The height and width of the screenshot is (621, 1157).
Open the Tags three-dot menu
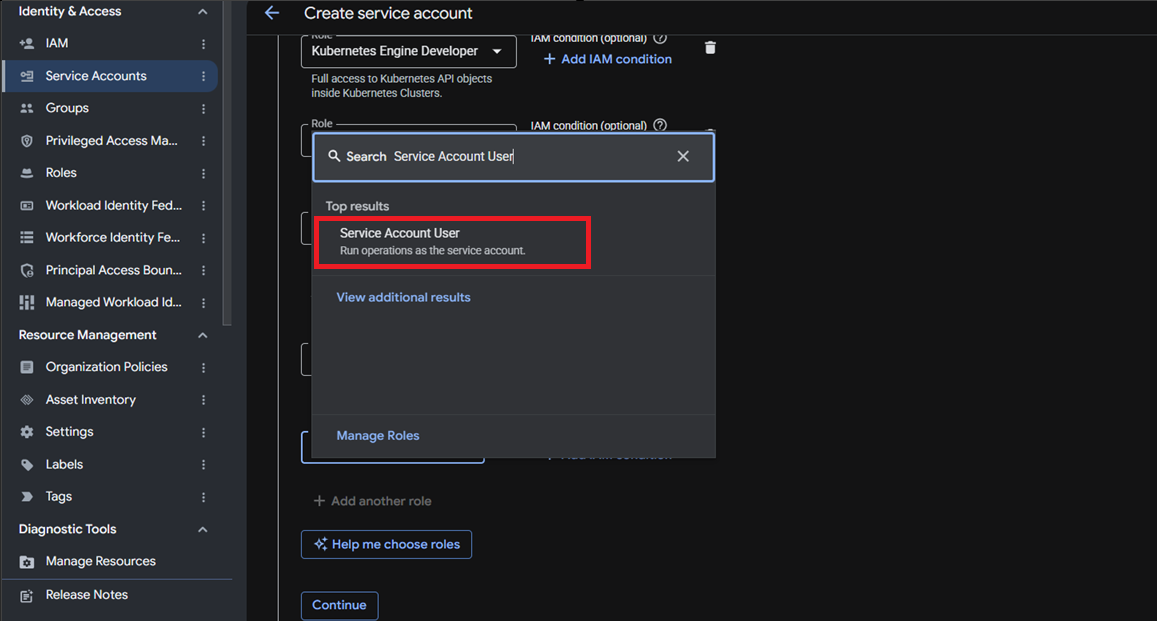(x=204, y=497)
